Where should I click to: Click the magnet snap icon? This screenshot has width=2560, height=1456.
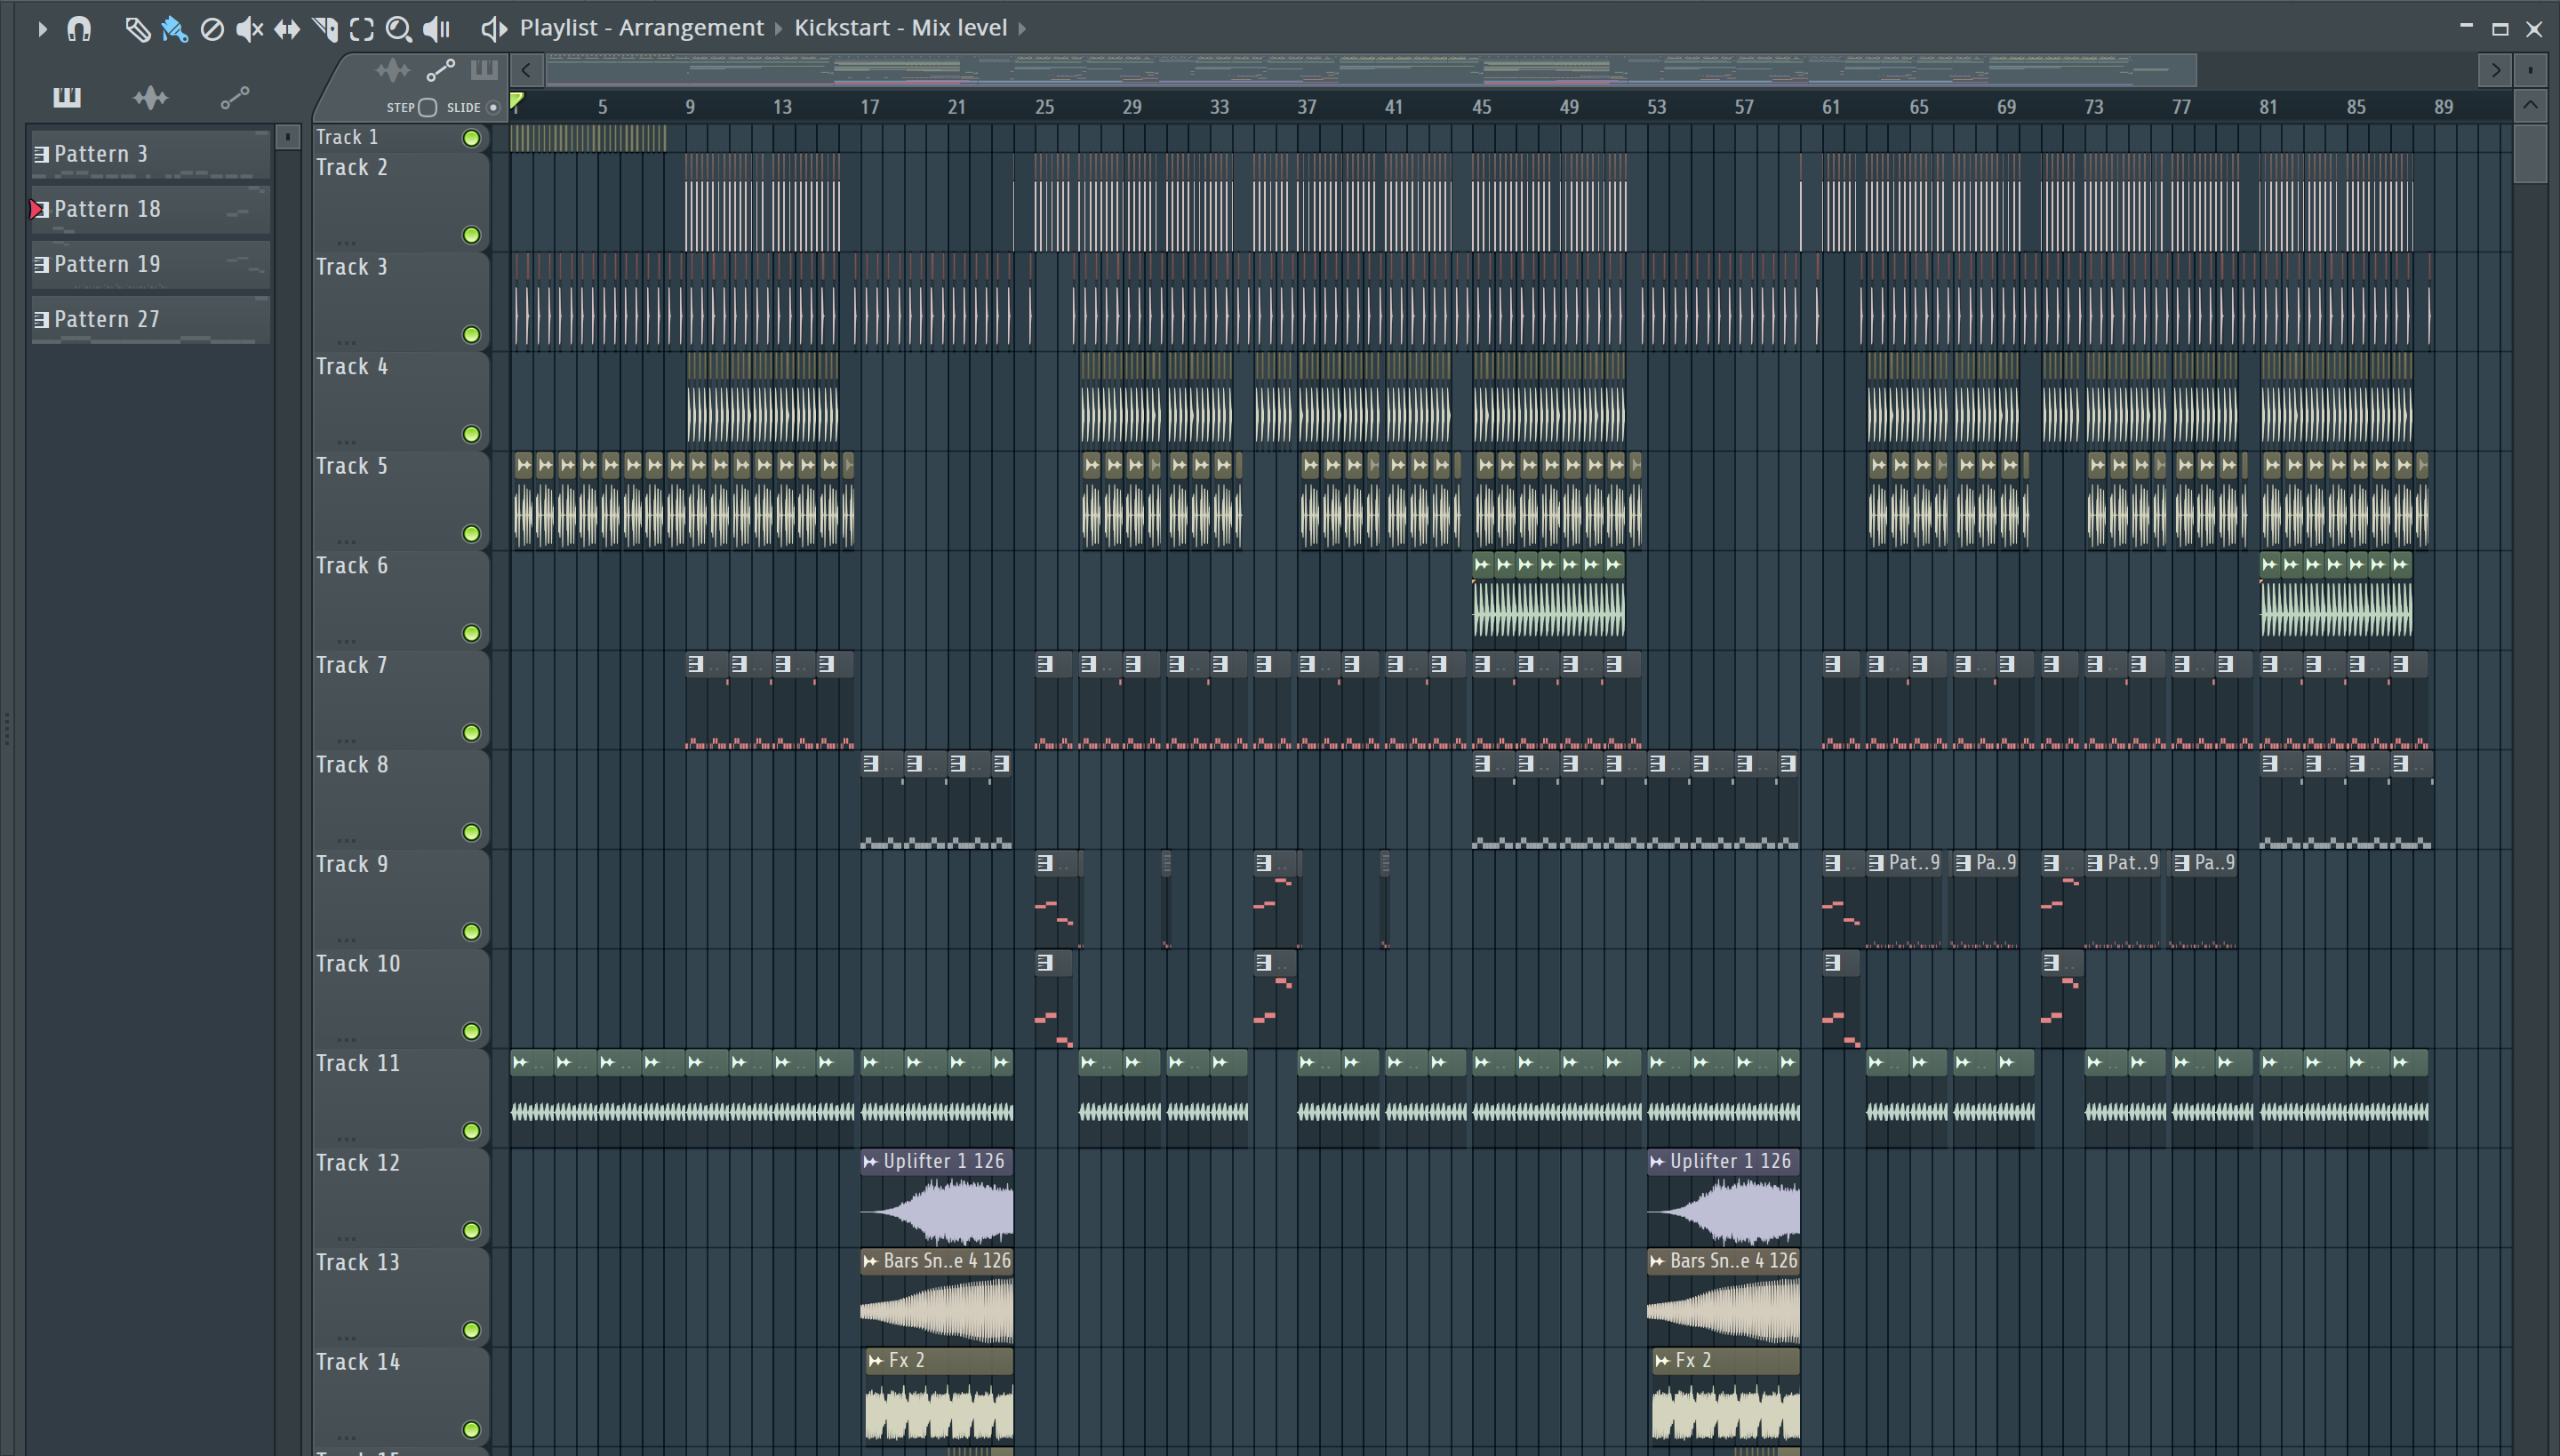point(79,29)
